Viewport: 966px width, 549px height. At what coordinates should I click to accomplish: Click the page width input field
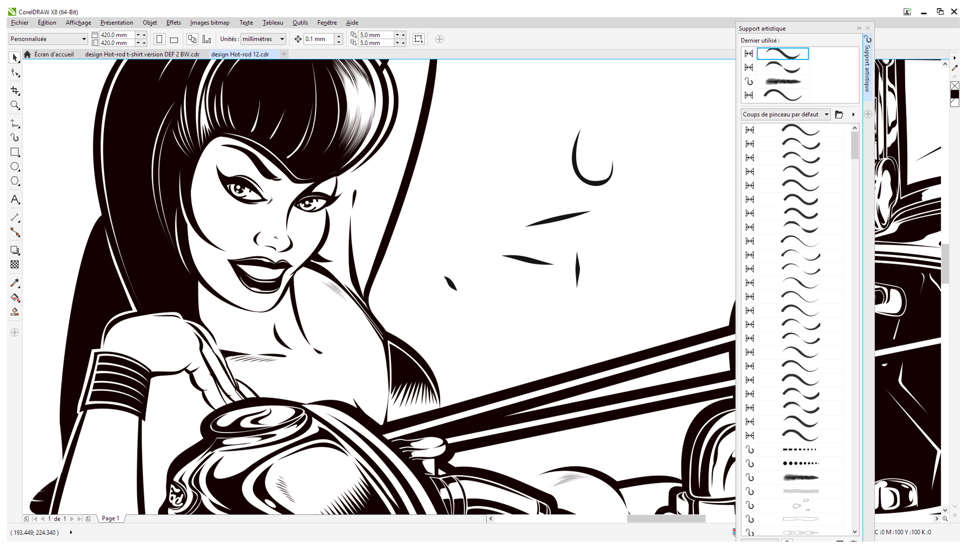coord(117,35)
